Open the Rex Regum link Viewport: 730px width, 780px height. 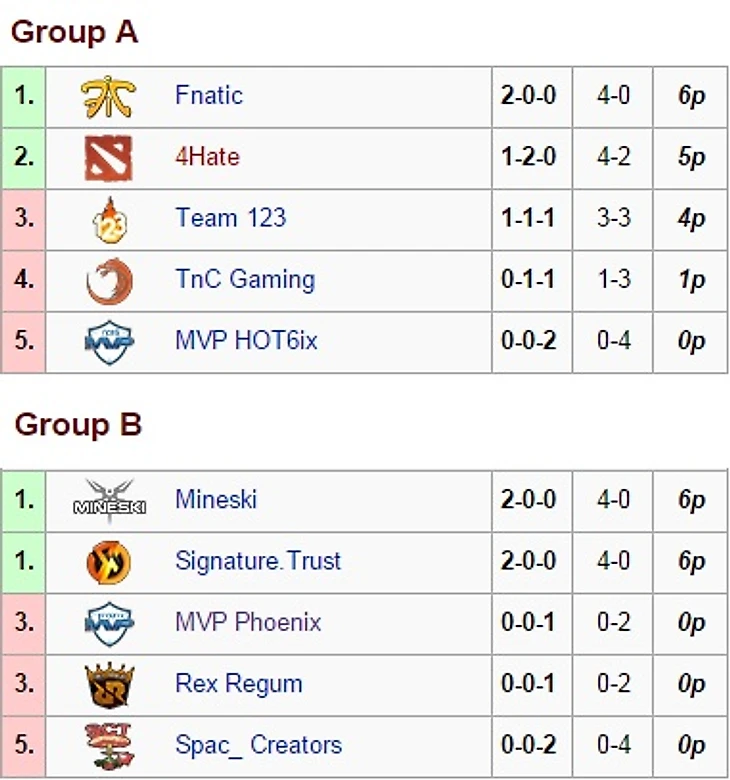click(x=239, y=684)
